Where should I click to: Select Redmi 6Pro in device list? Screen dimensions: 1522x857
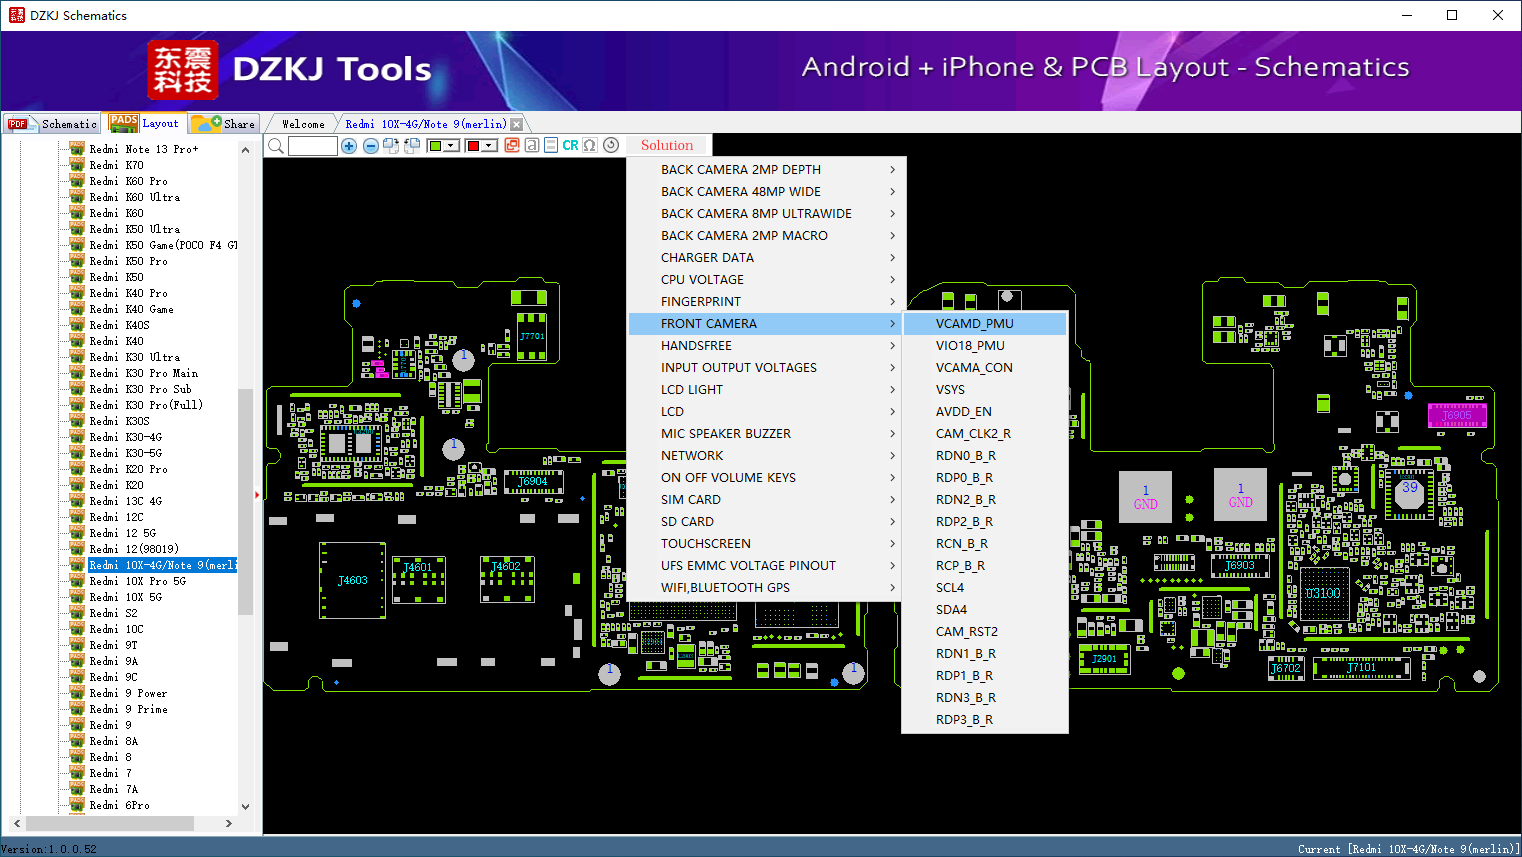(x=119, y=805)
